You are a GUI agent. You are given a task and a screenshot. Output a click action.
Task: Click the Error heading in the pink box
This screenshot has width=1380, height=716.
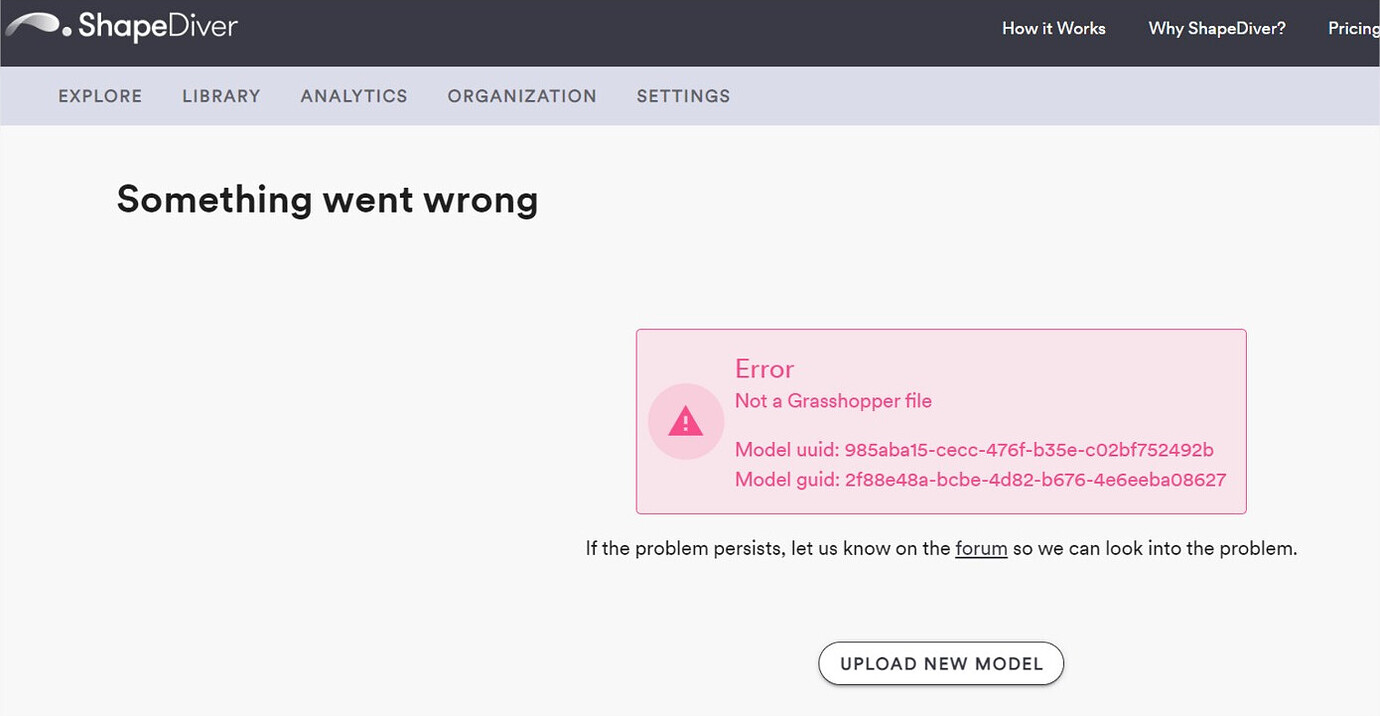tap(764, 369)
